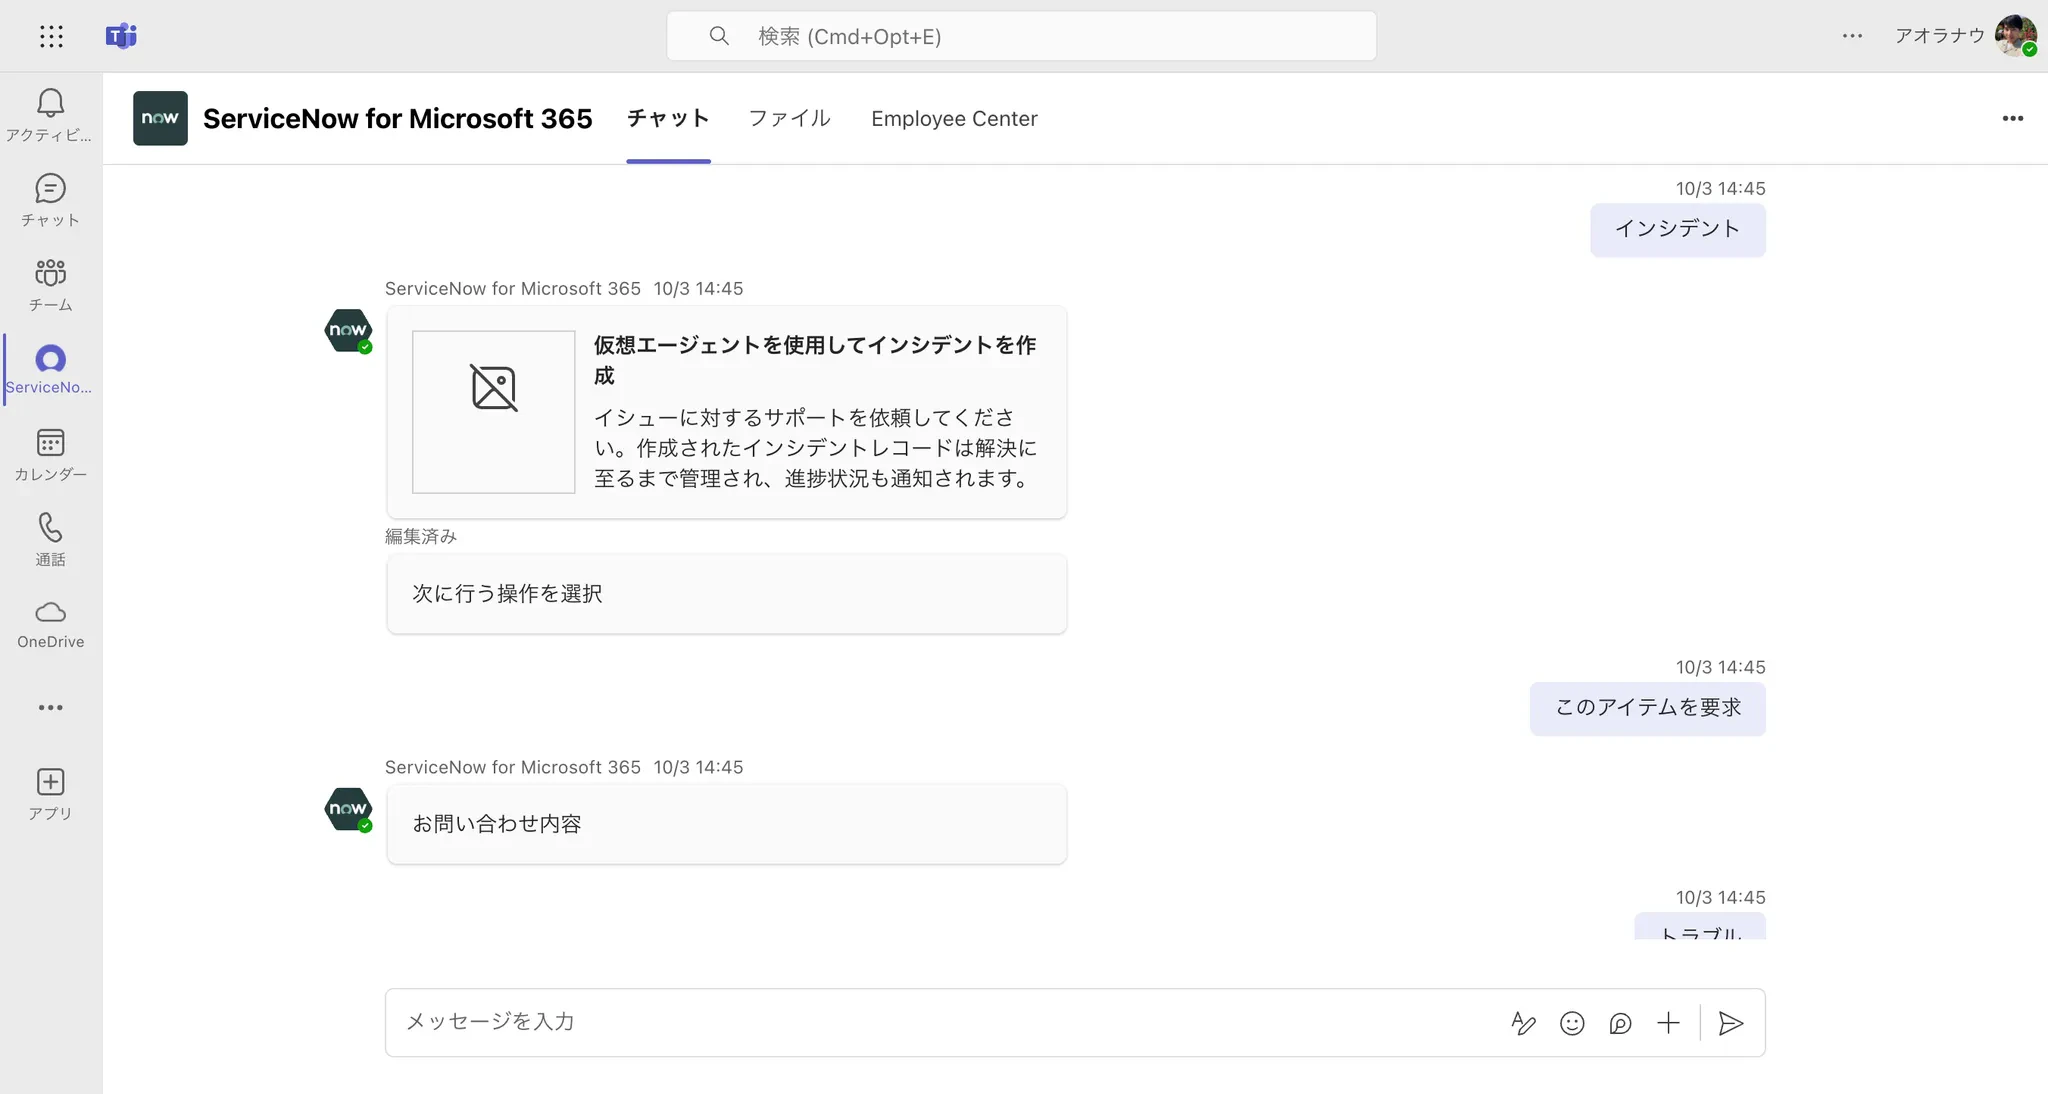Click the お問い合わせ内容 message
Viewport: 2048px width, 1094px height.
727,824
